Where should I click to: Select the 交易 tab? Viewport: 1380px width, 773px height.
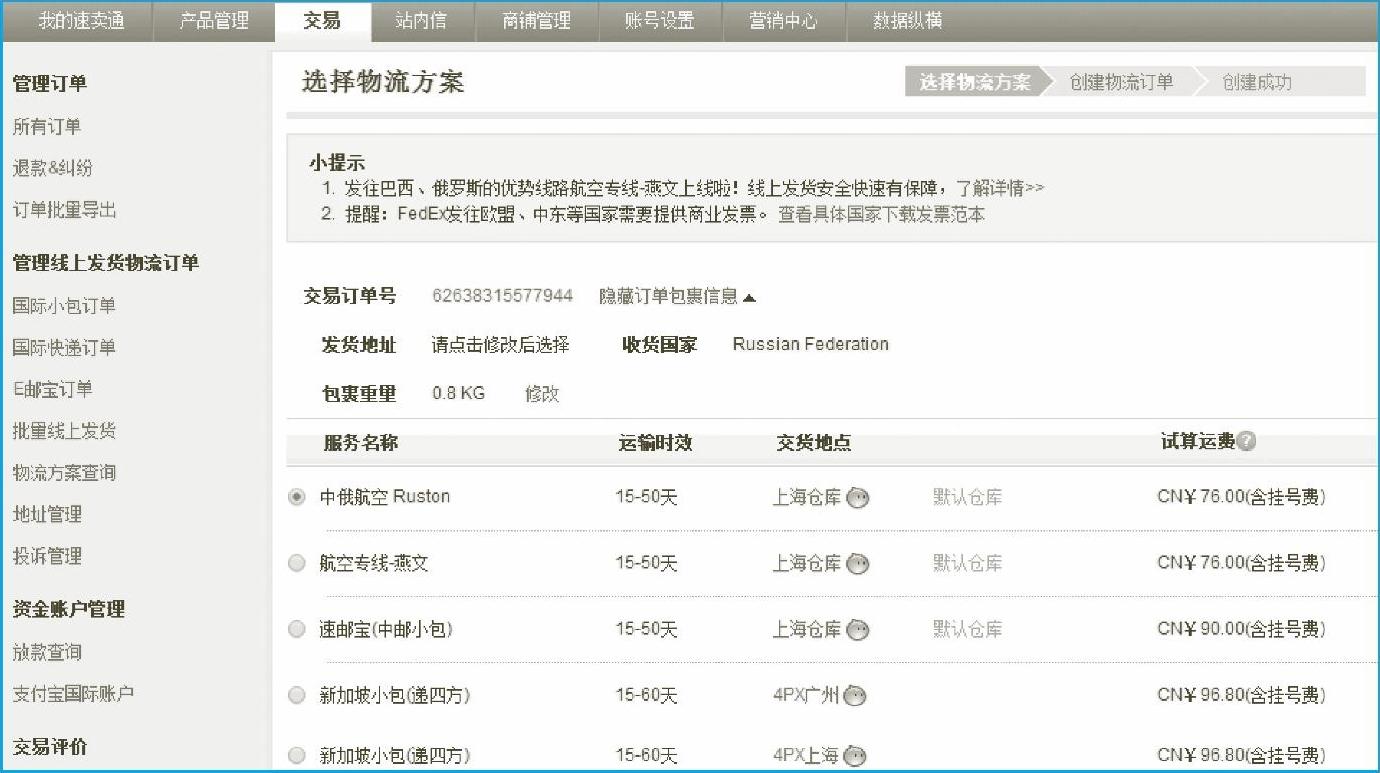tap(322, 21)
